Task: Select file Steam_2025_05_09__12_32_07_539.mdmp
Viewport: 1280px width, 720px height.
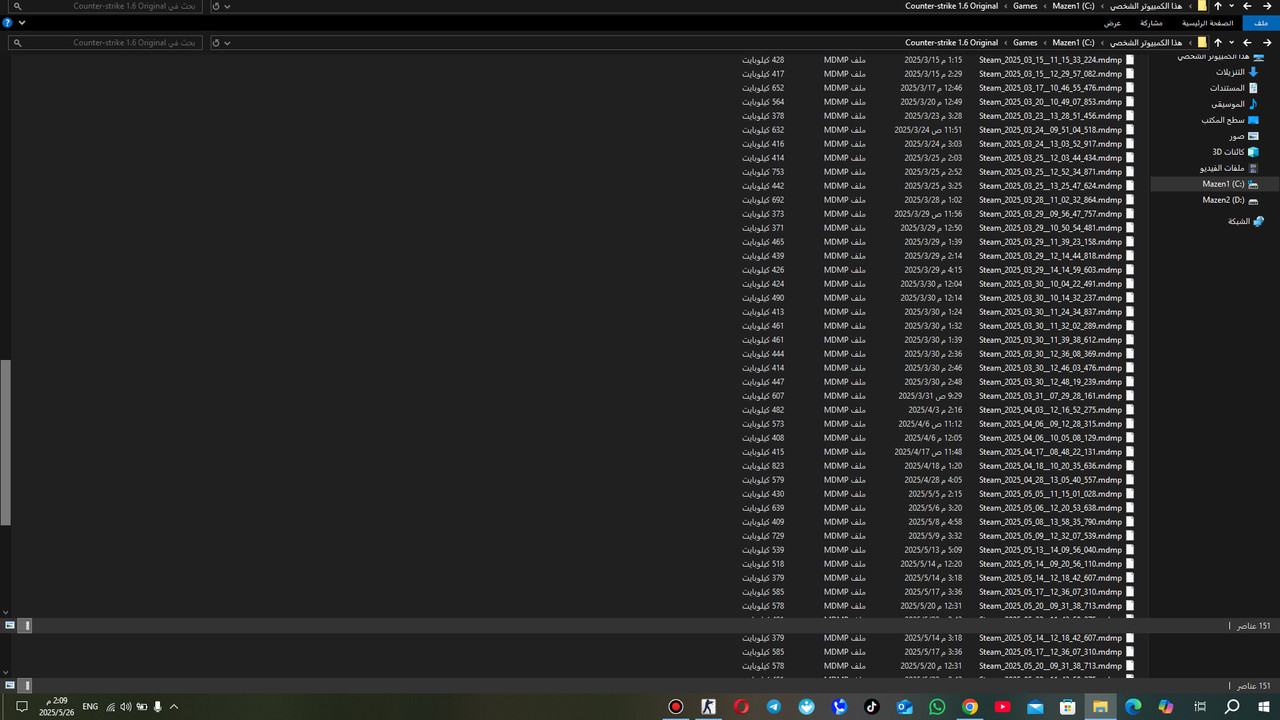Action: pos(1050,536)
